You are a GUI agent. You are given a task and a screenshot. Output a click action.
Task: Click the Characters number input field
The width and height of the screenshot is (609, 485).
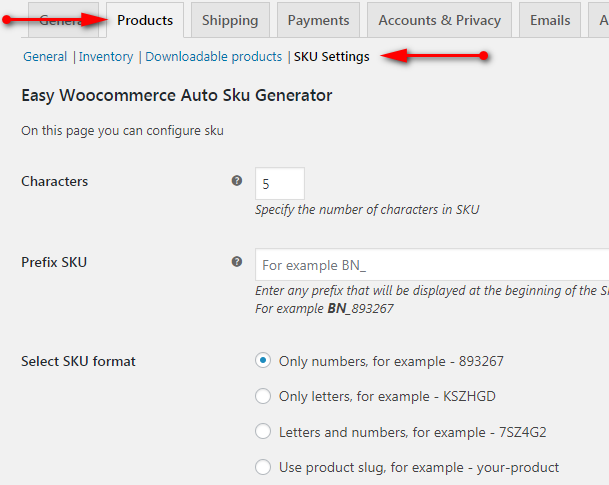click(279, 184)
